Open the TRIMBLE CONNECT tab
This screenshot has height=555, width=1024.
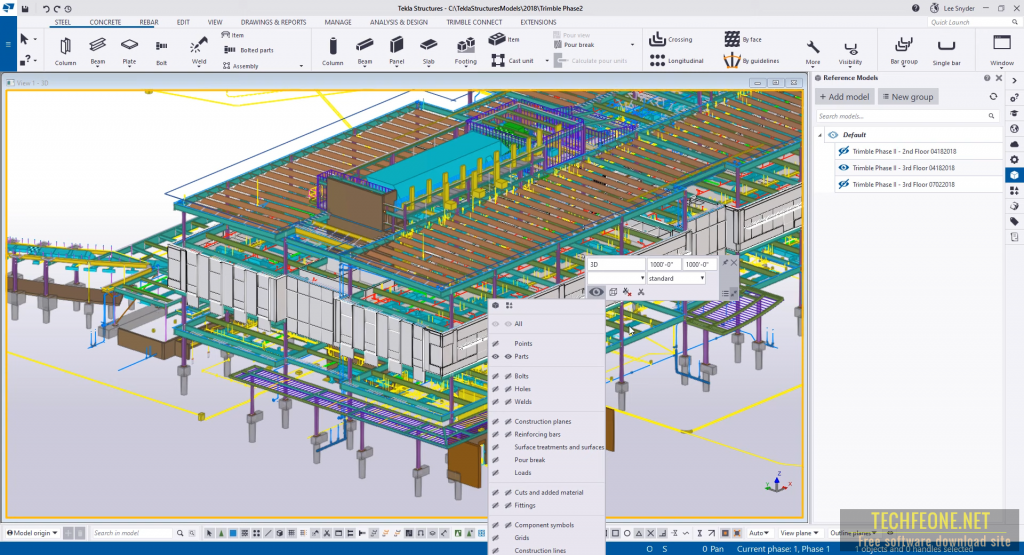pyautogui.click(x=474, y=22)
